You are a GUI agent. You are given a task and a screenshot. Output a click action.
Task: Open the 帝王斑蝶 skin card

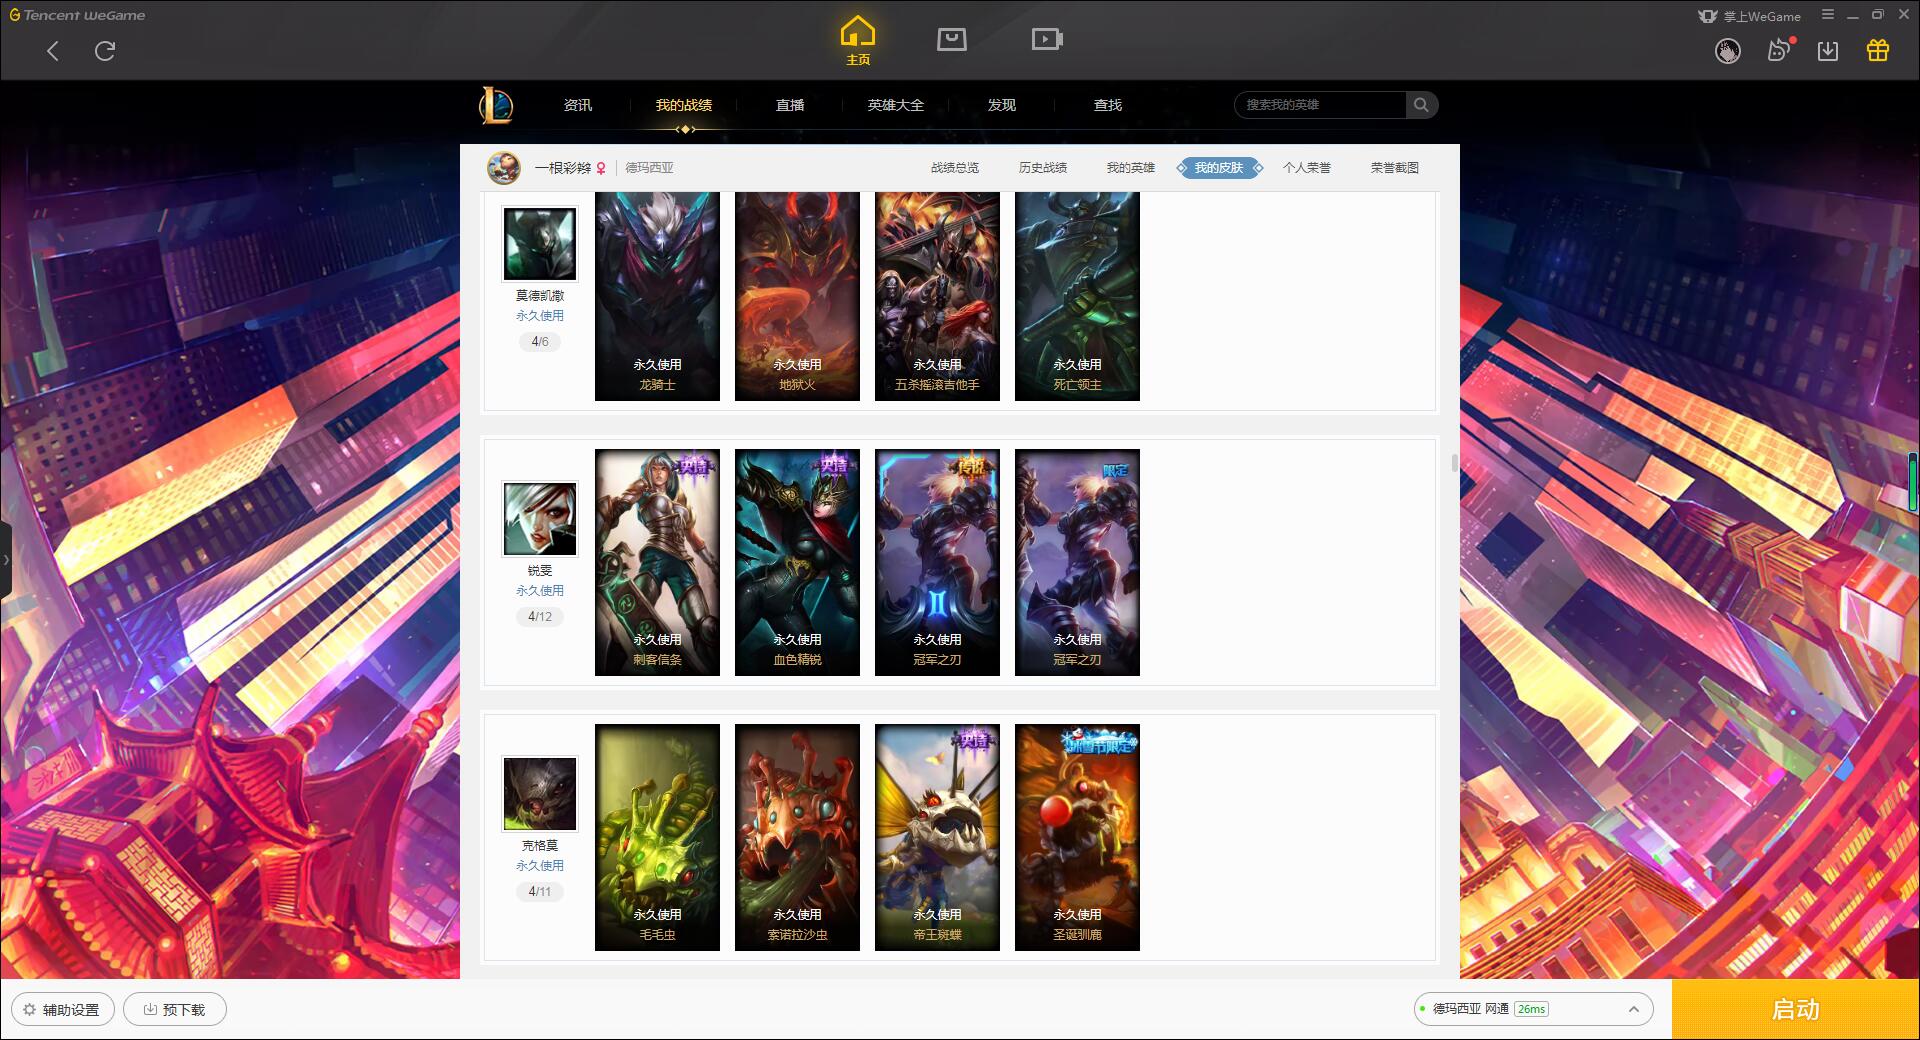pyautogui.click(x=937, y=837)
